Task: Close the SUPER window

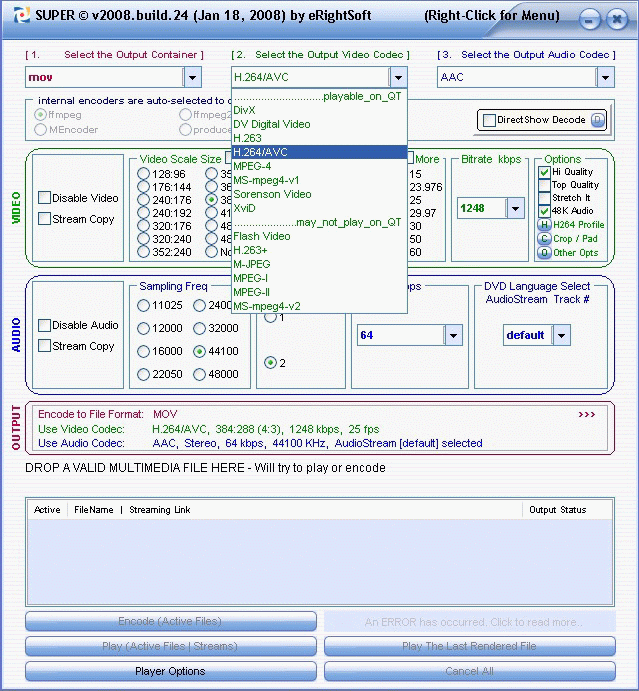Action: (617, 18)
